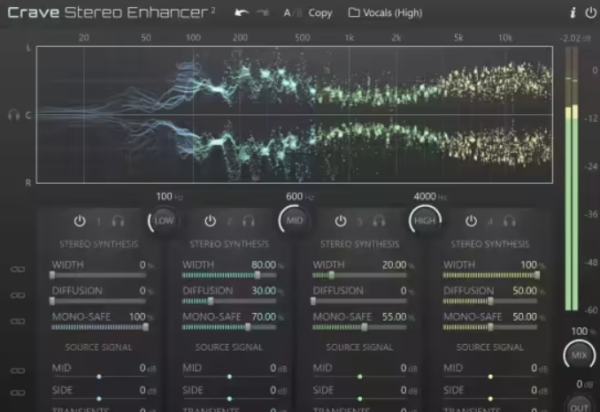Toggle the band 1 power button

pyautogui.click(x=79, y=221)
